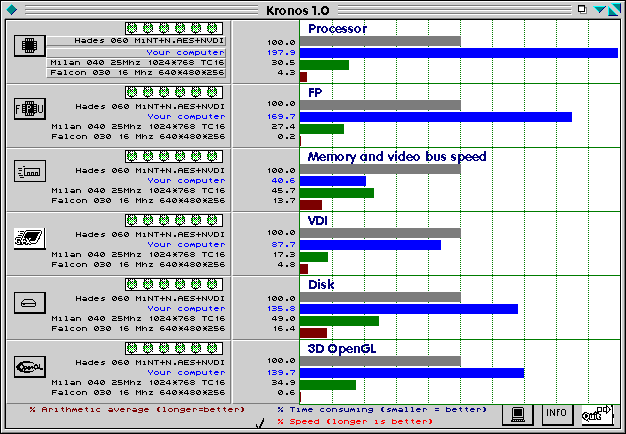Click the computer icon button at bottom
The width and height of the screenshot is (626, 434).
click(516, 413)
